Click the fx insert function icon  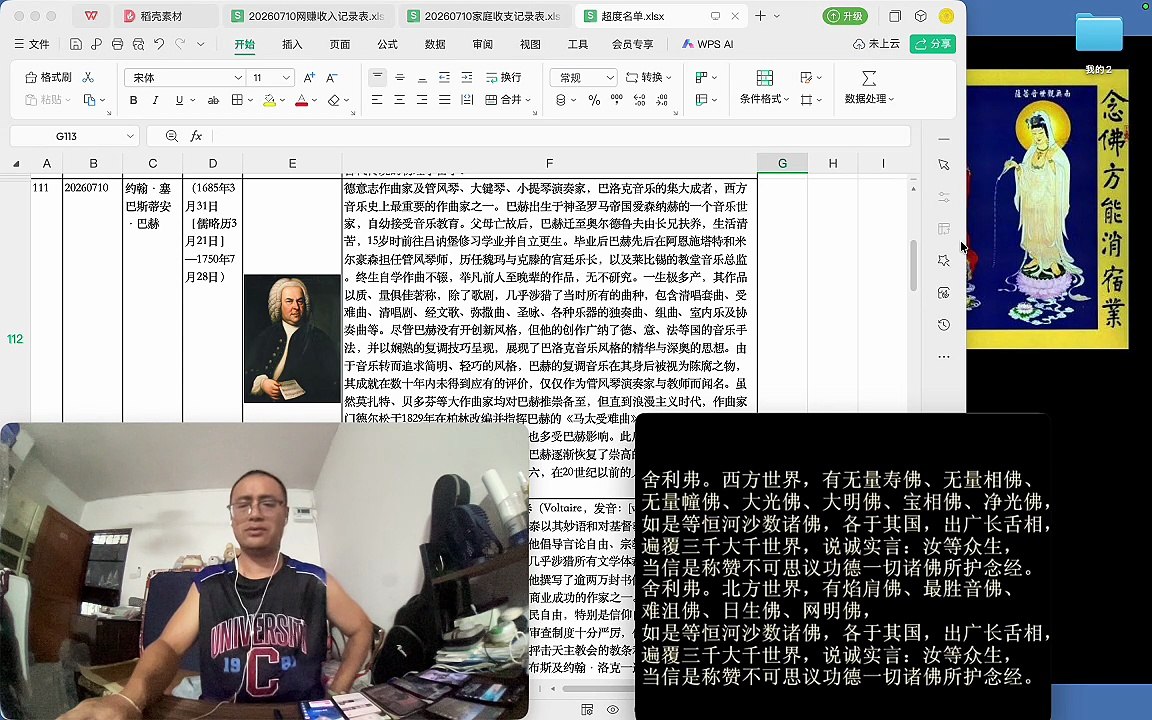click(x=196, y=136)
